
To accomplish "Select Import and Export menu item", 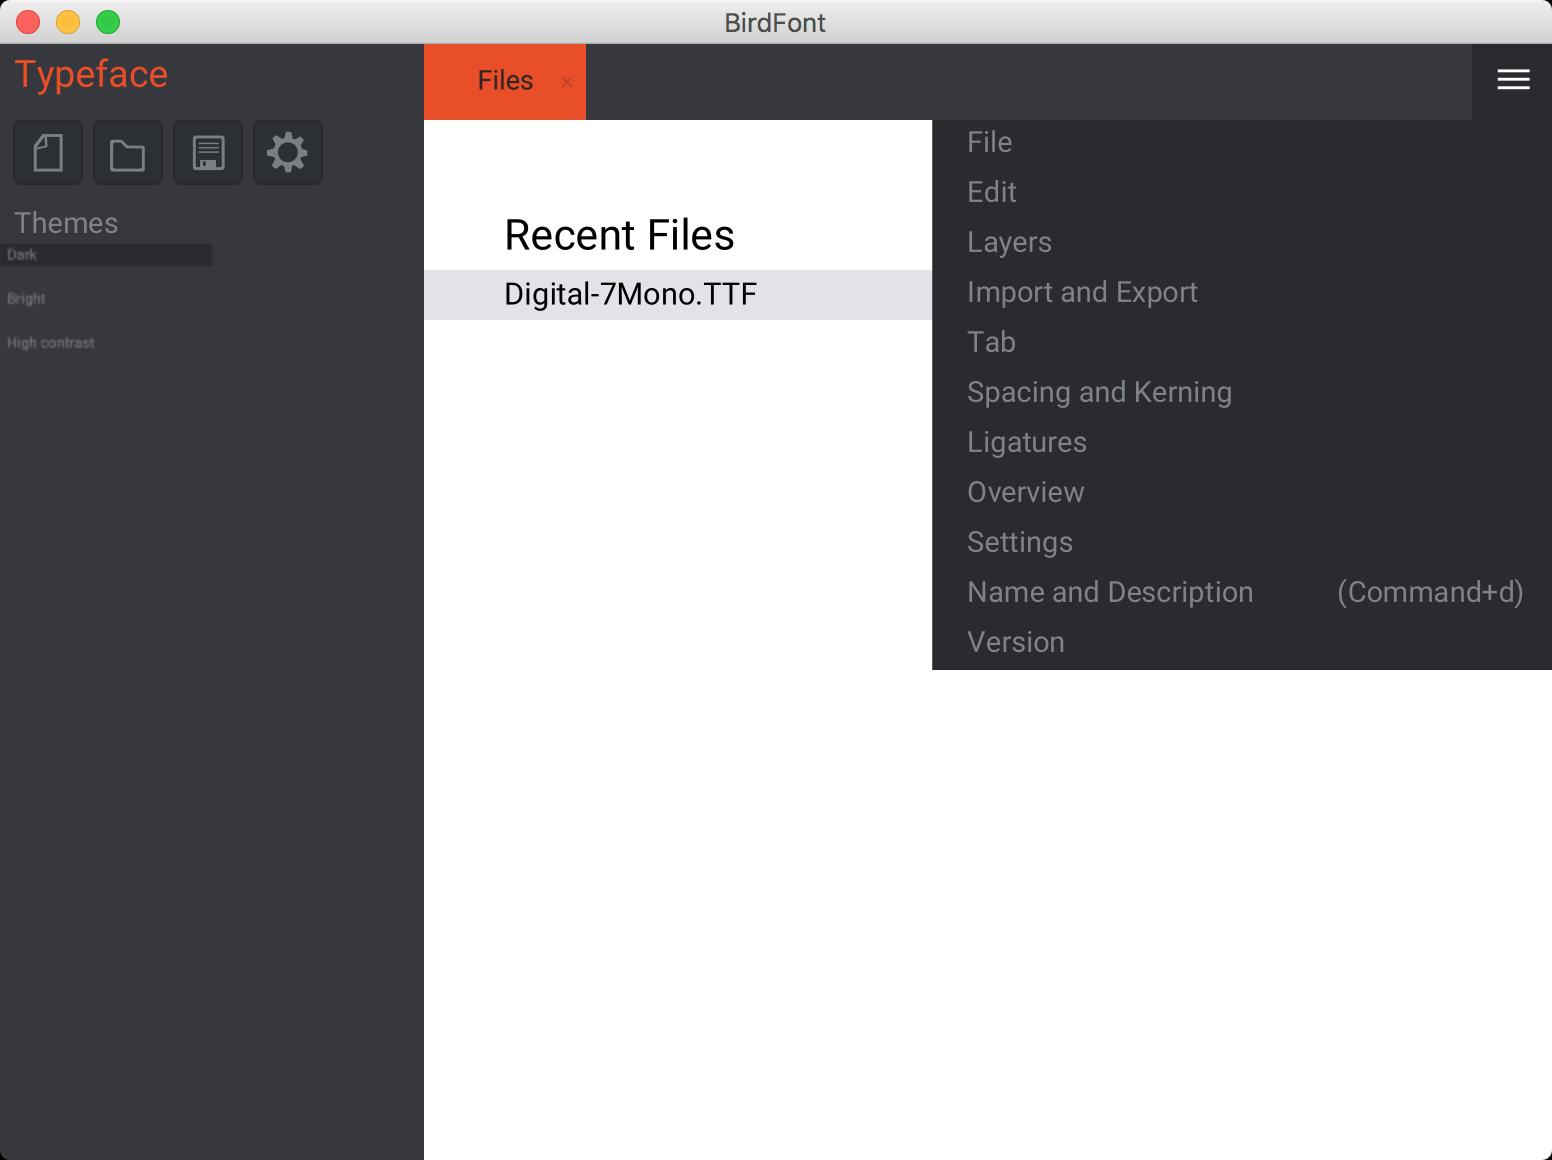I will (x=1242, y=293).
